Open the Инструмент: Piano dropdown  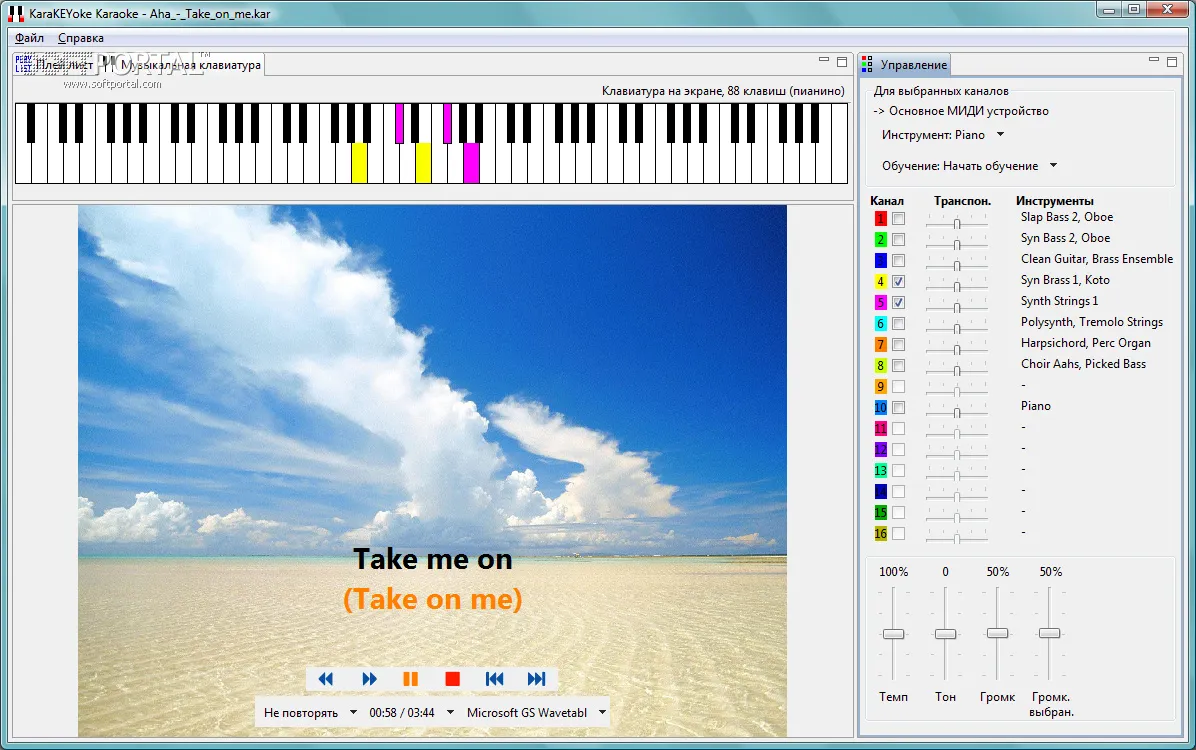[x=943, y=135]
